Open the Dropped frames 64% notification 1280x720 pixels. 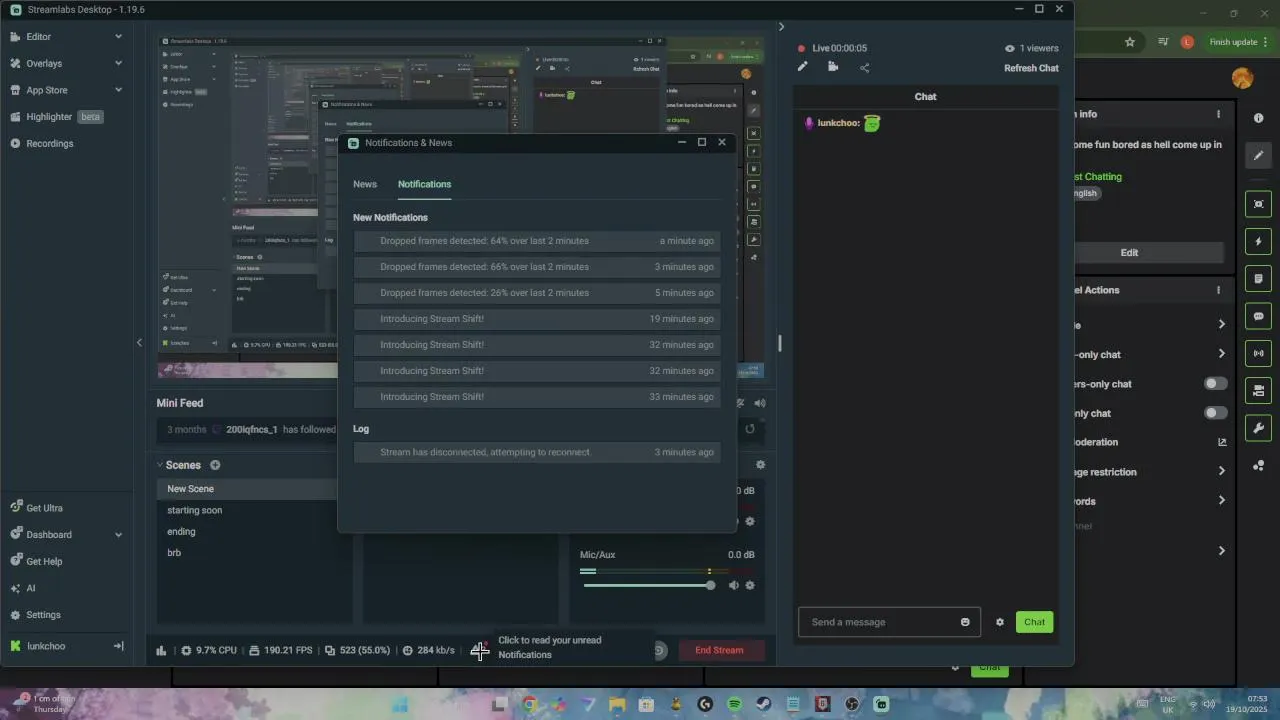(536, 241)
